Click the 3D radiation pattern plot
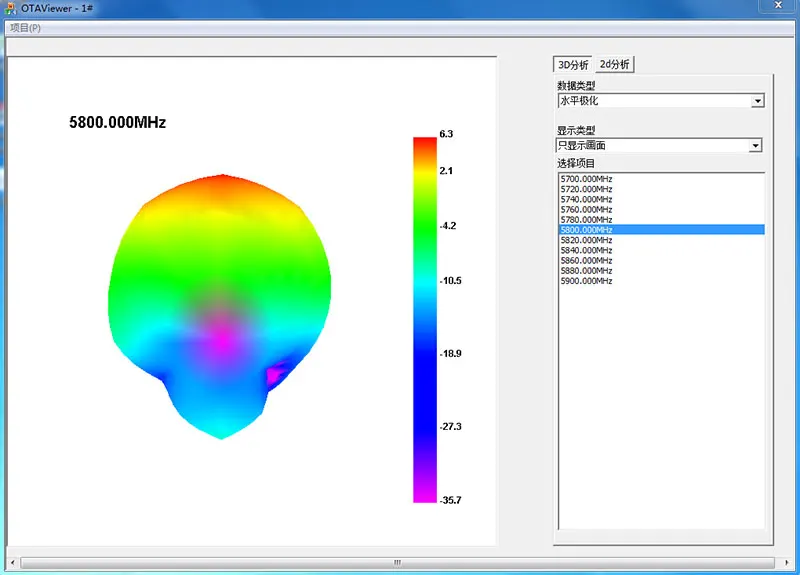Screen dimensions: 800x575 point(220,306)
